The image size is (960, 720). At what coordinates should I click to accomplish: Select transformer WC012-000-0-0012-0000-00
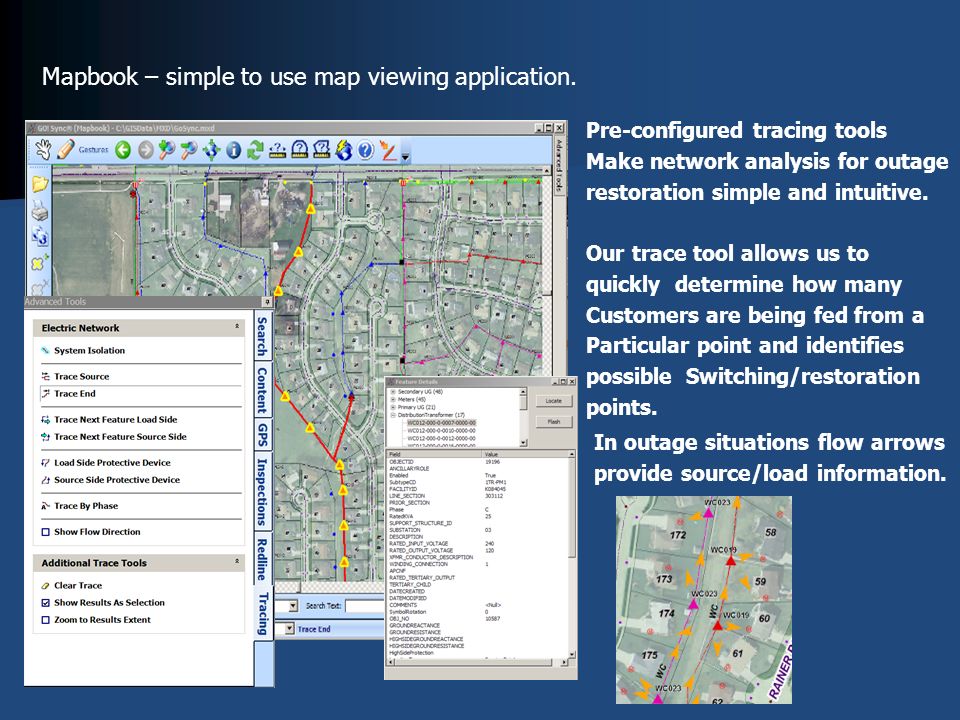(441, 438)
